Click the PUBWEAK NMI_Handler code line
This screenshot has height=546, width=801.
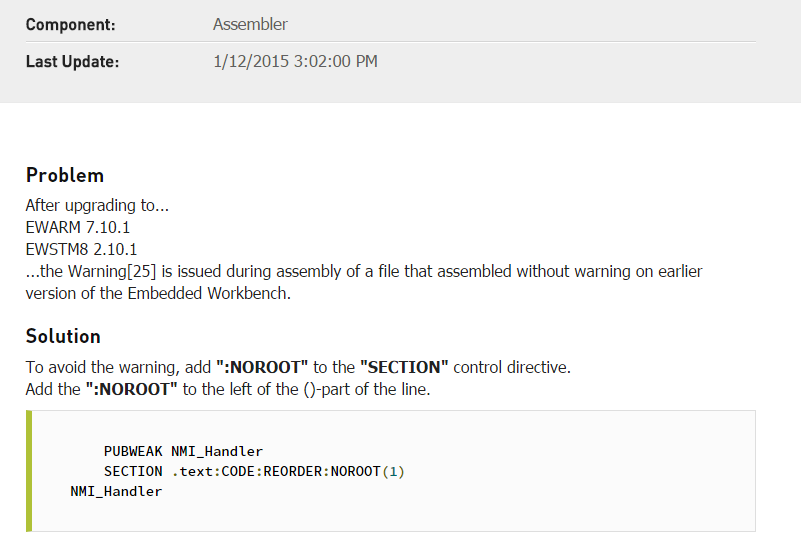pyautogui.click(x=183, y=452)
